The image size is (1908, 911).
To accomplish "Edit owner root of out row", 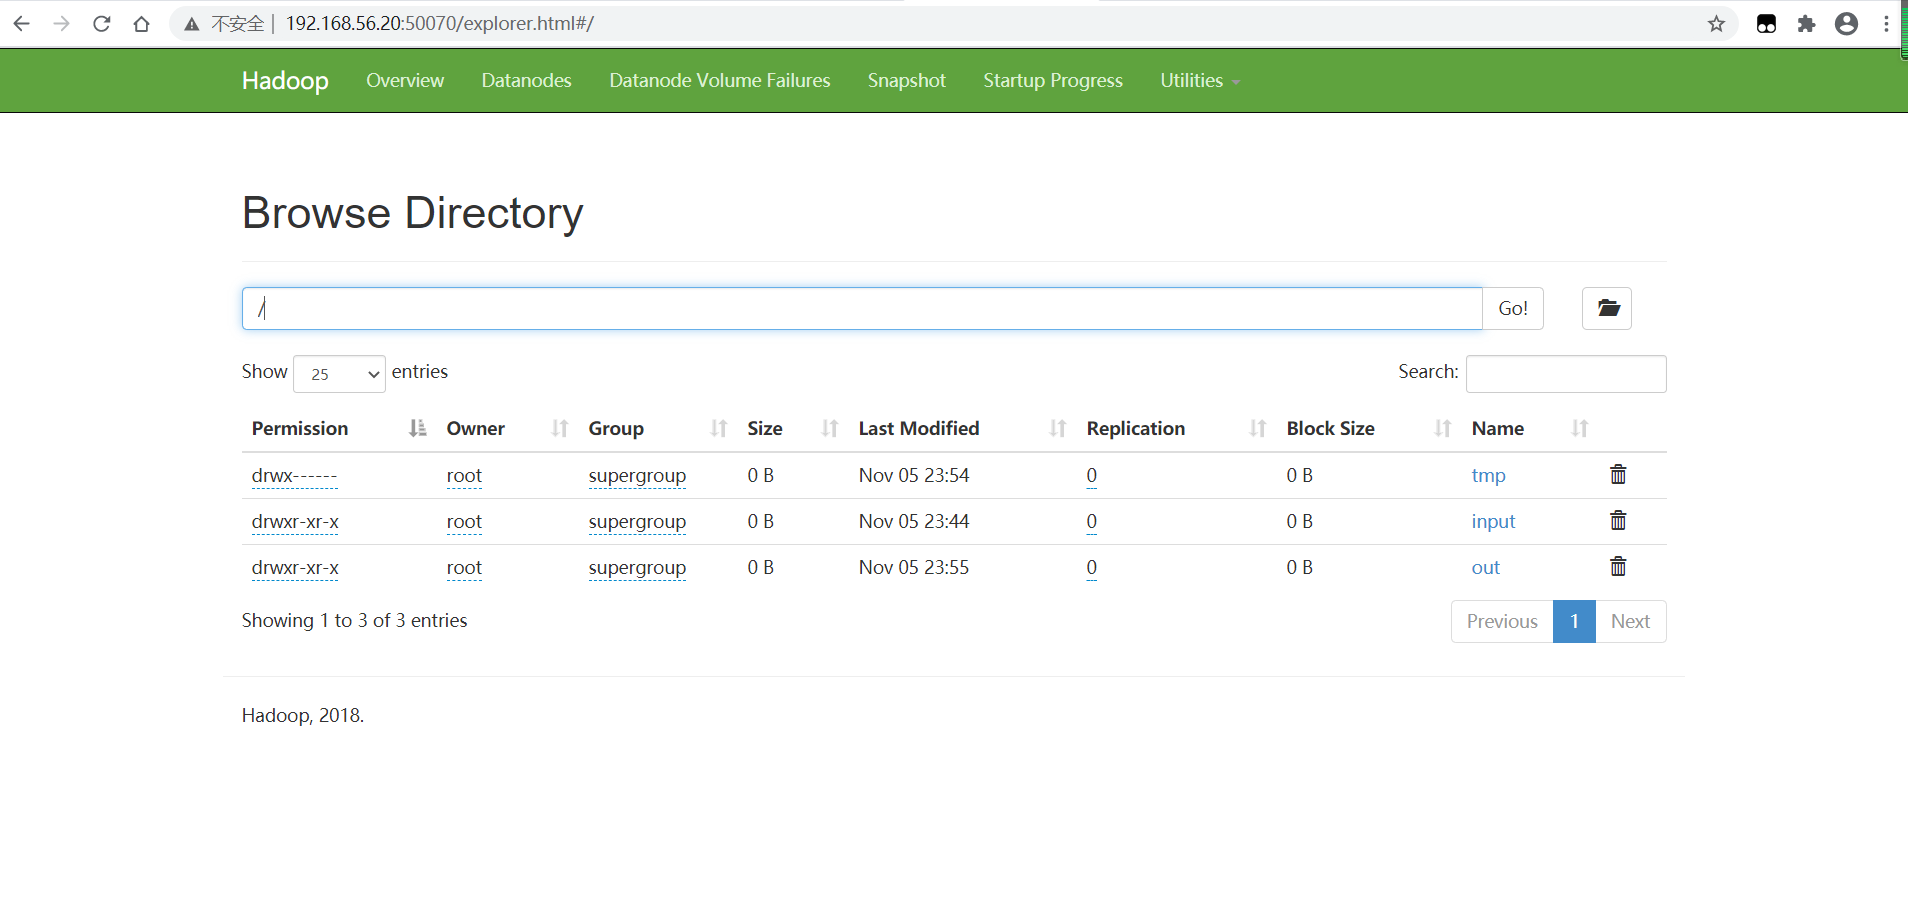I will (x=464, y=568).
